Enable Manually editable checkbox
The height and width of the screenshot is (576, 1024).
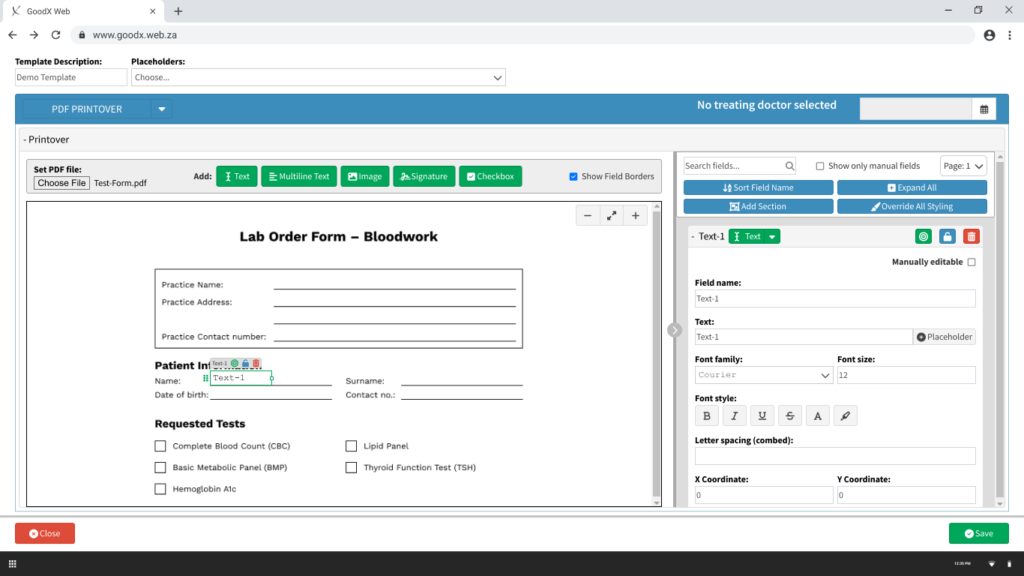(971, 262)
